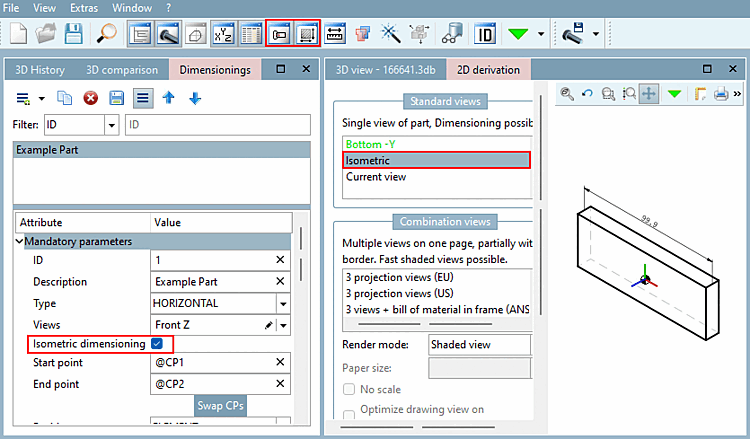The height and width of the screenshot is (439, 750).
Task: Open the View menu
Action: tap(44, 8)
